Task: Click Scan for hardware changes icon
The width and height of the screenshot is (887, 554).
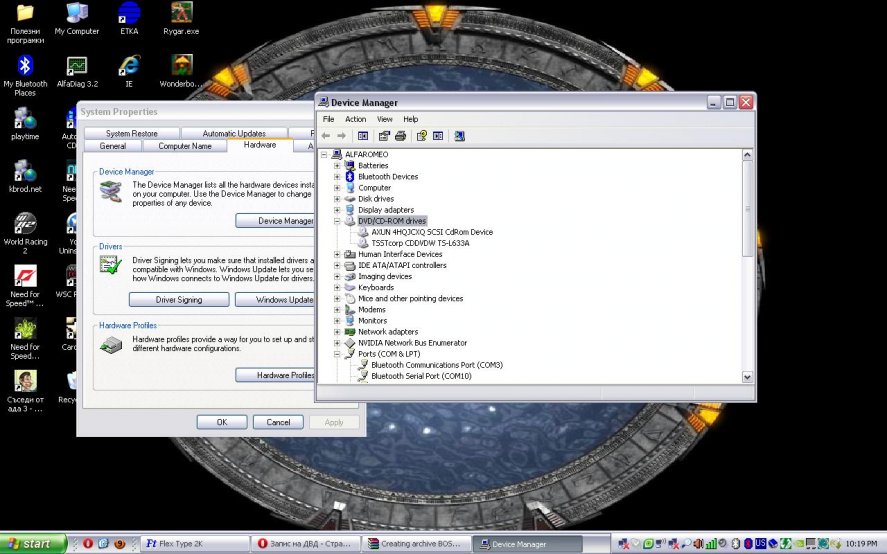Action: 459,135
